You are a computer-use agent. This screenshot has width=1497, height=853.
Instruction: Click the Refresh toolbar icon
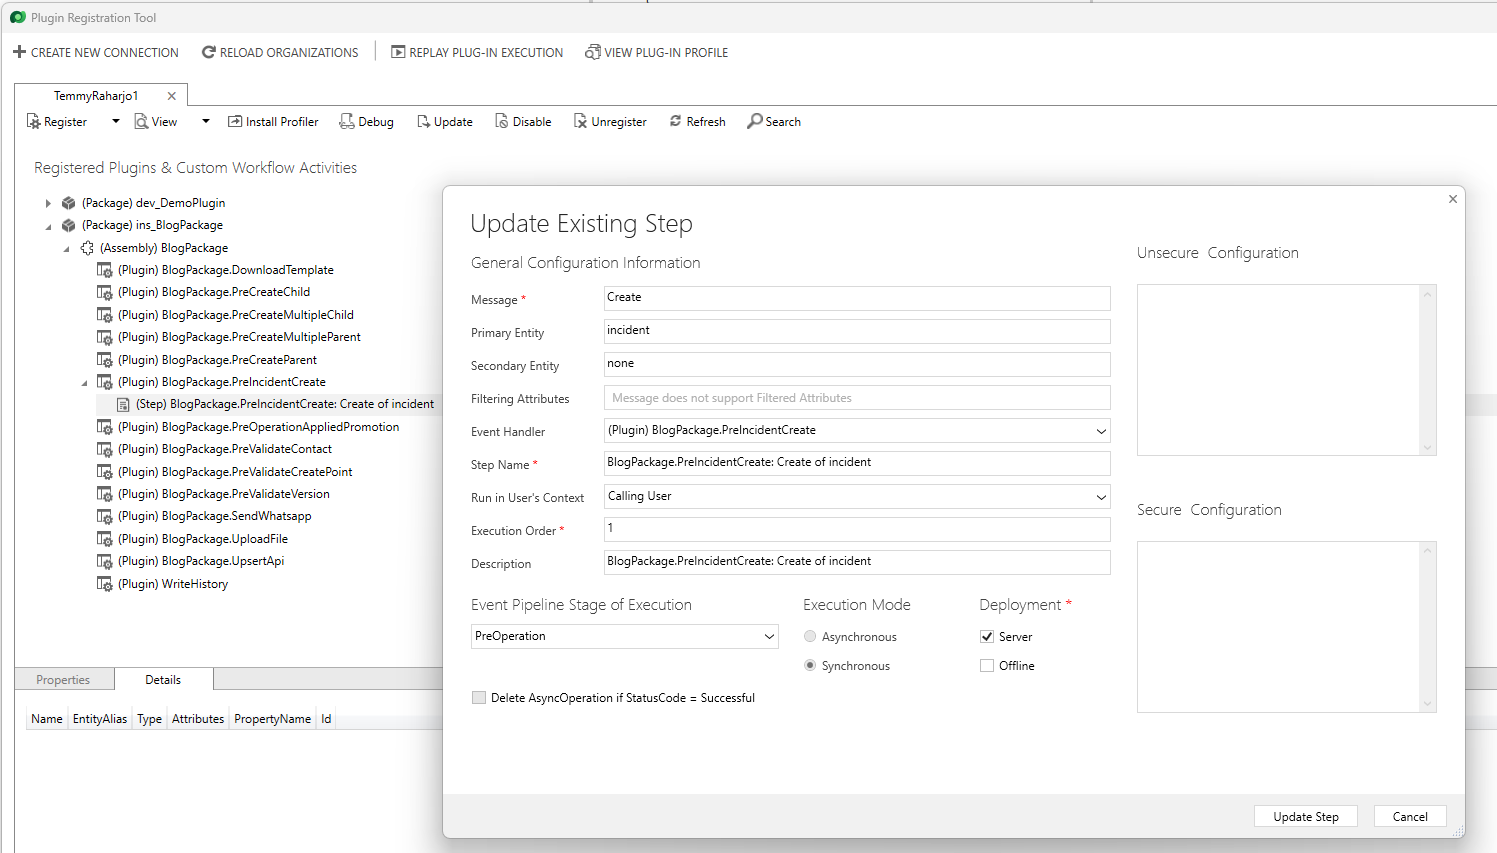tap(676, 121)
